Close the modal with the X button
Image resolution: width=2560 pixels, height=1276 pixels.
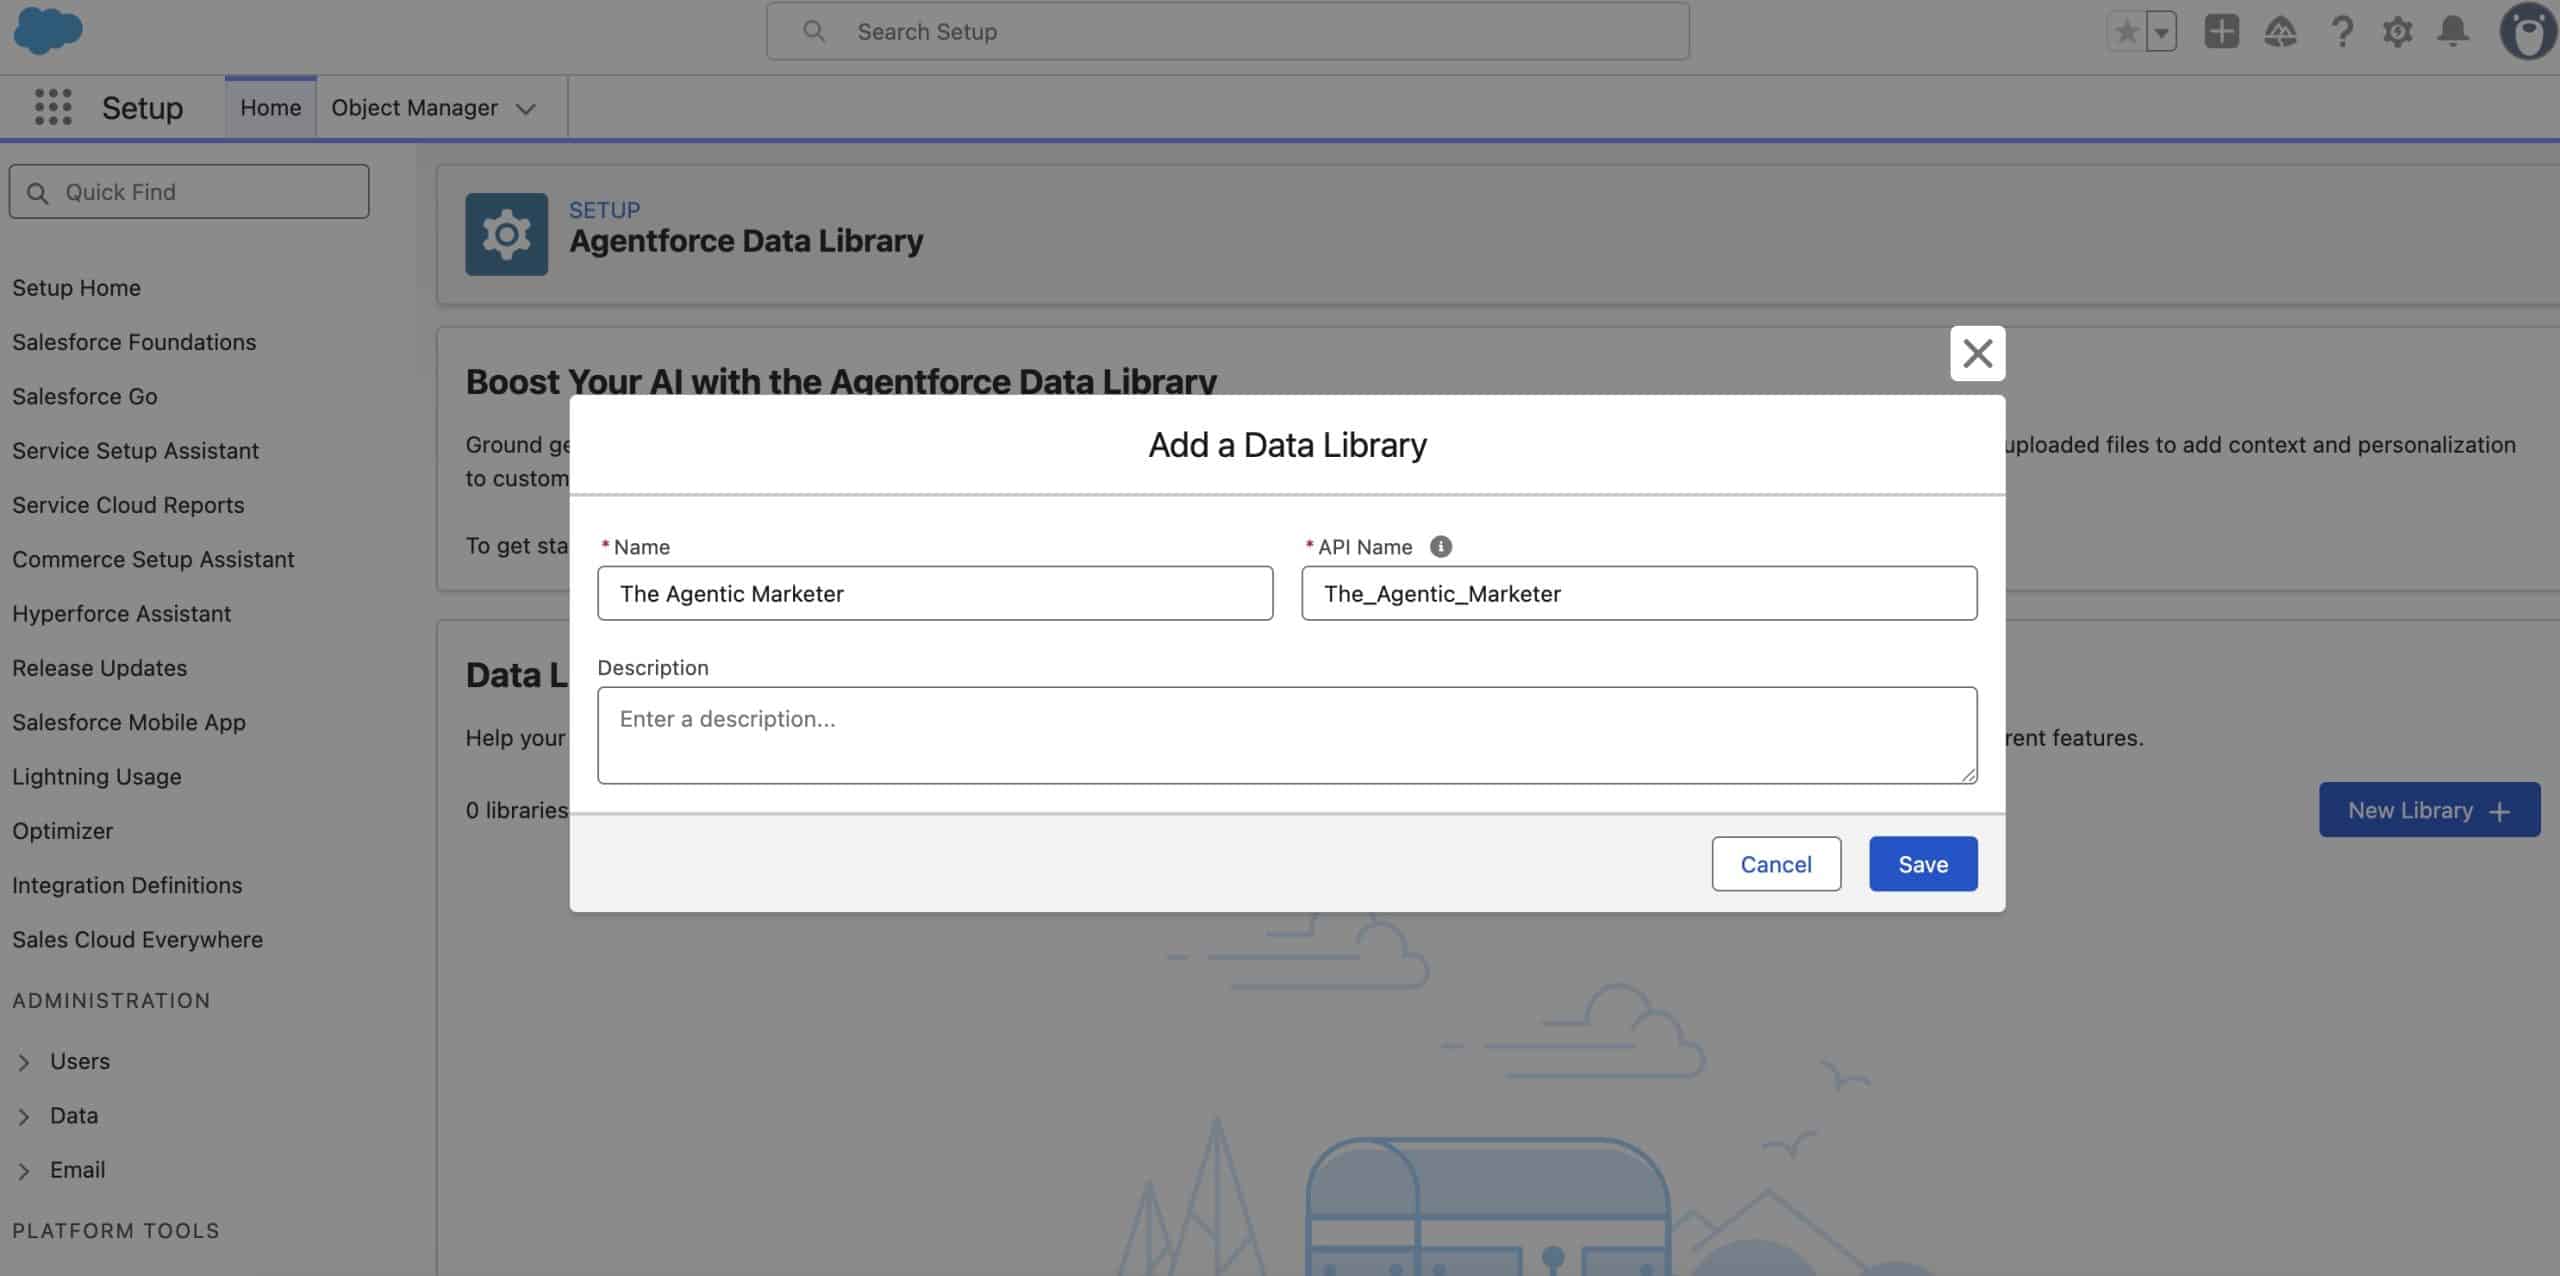pyautogui.click(x=1977, y=353)
